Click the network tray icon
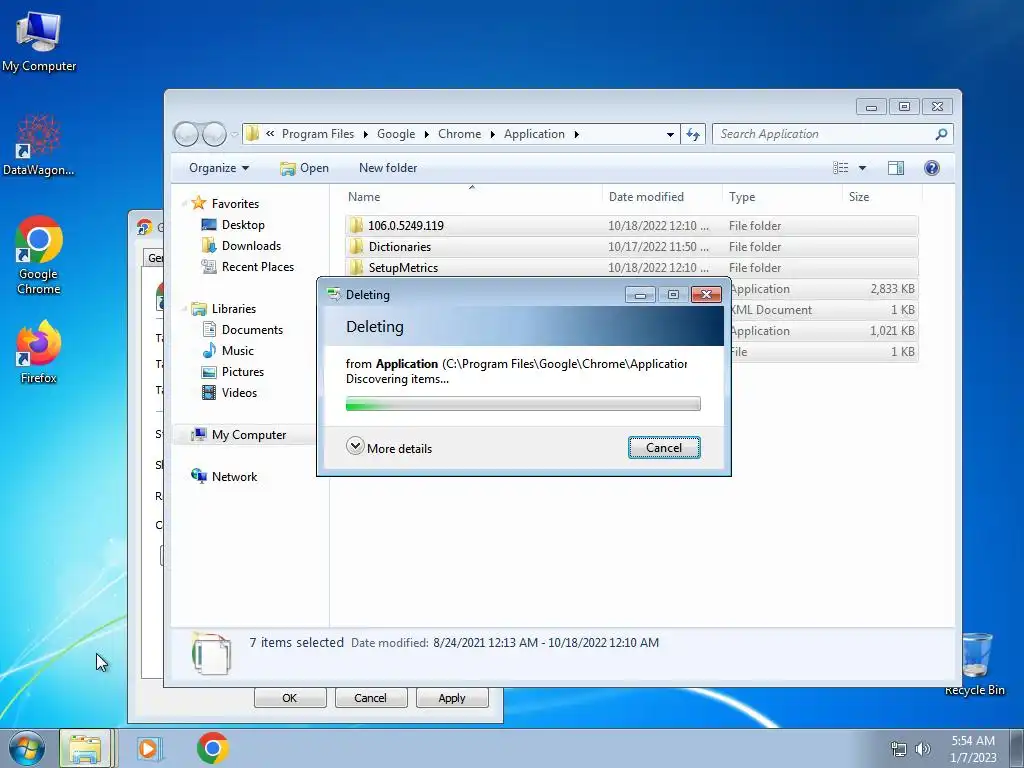Viewport: 1024px width, 768px height. click(x=899, y=749)
